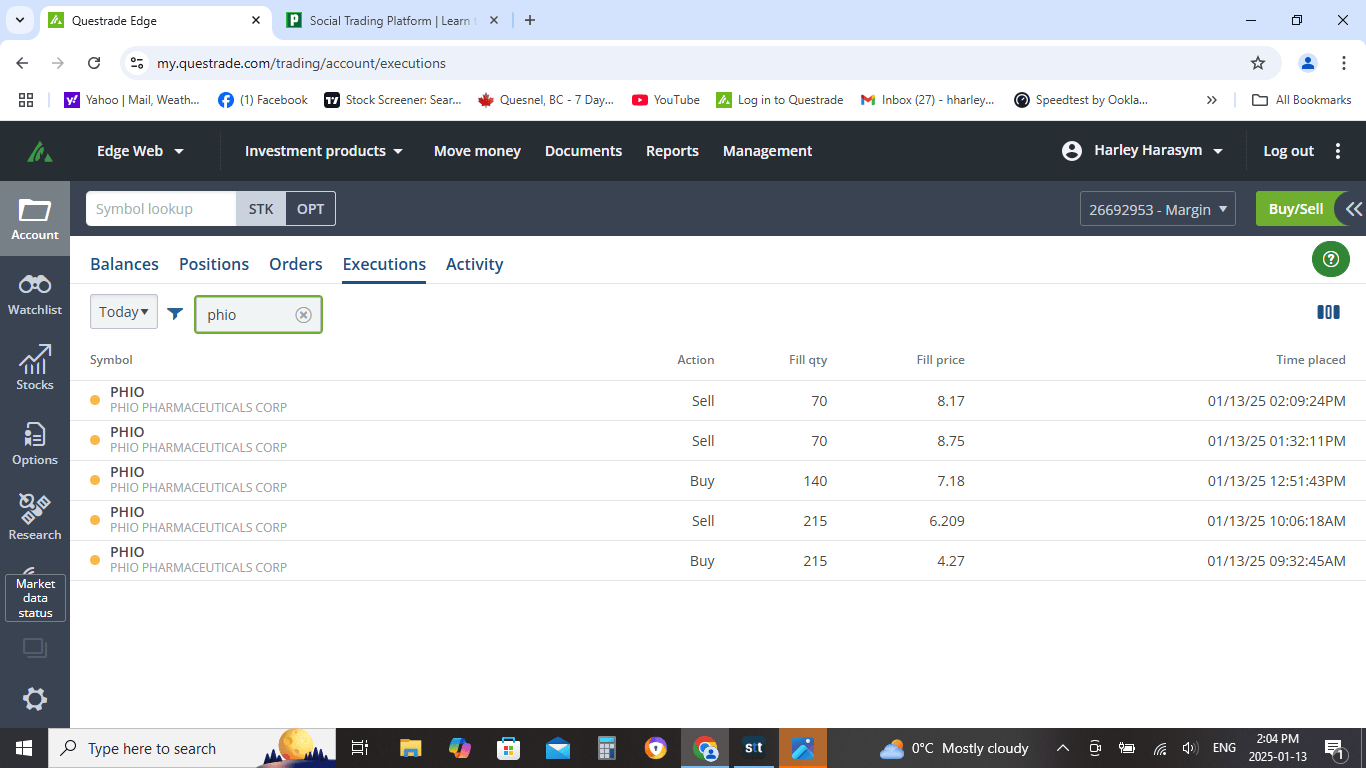Open the tab search dropdown in Chrome
The width and height of the screenshot is (1366, 768).
[x=20, y=20]
